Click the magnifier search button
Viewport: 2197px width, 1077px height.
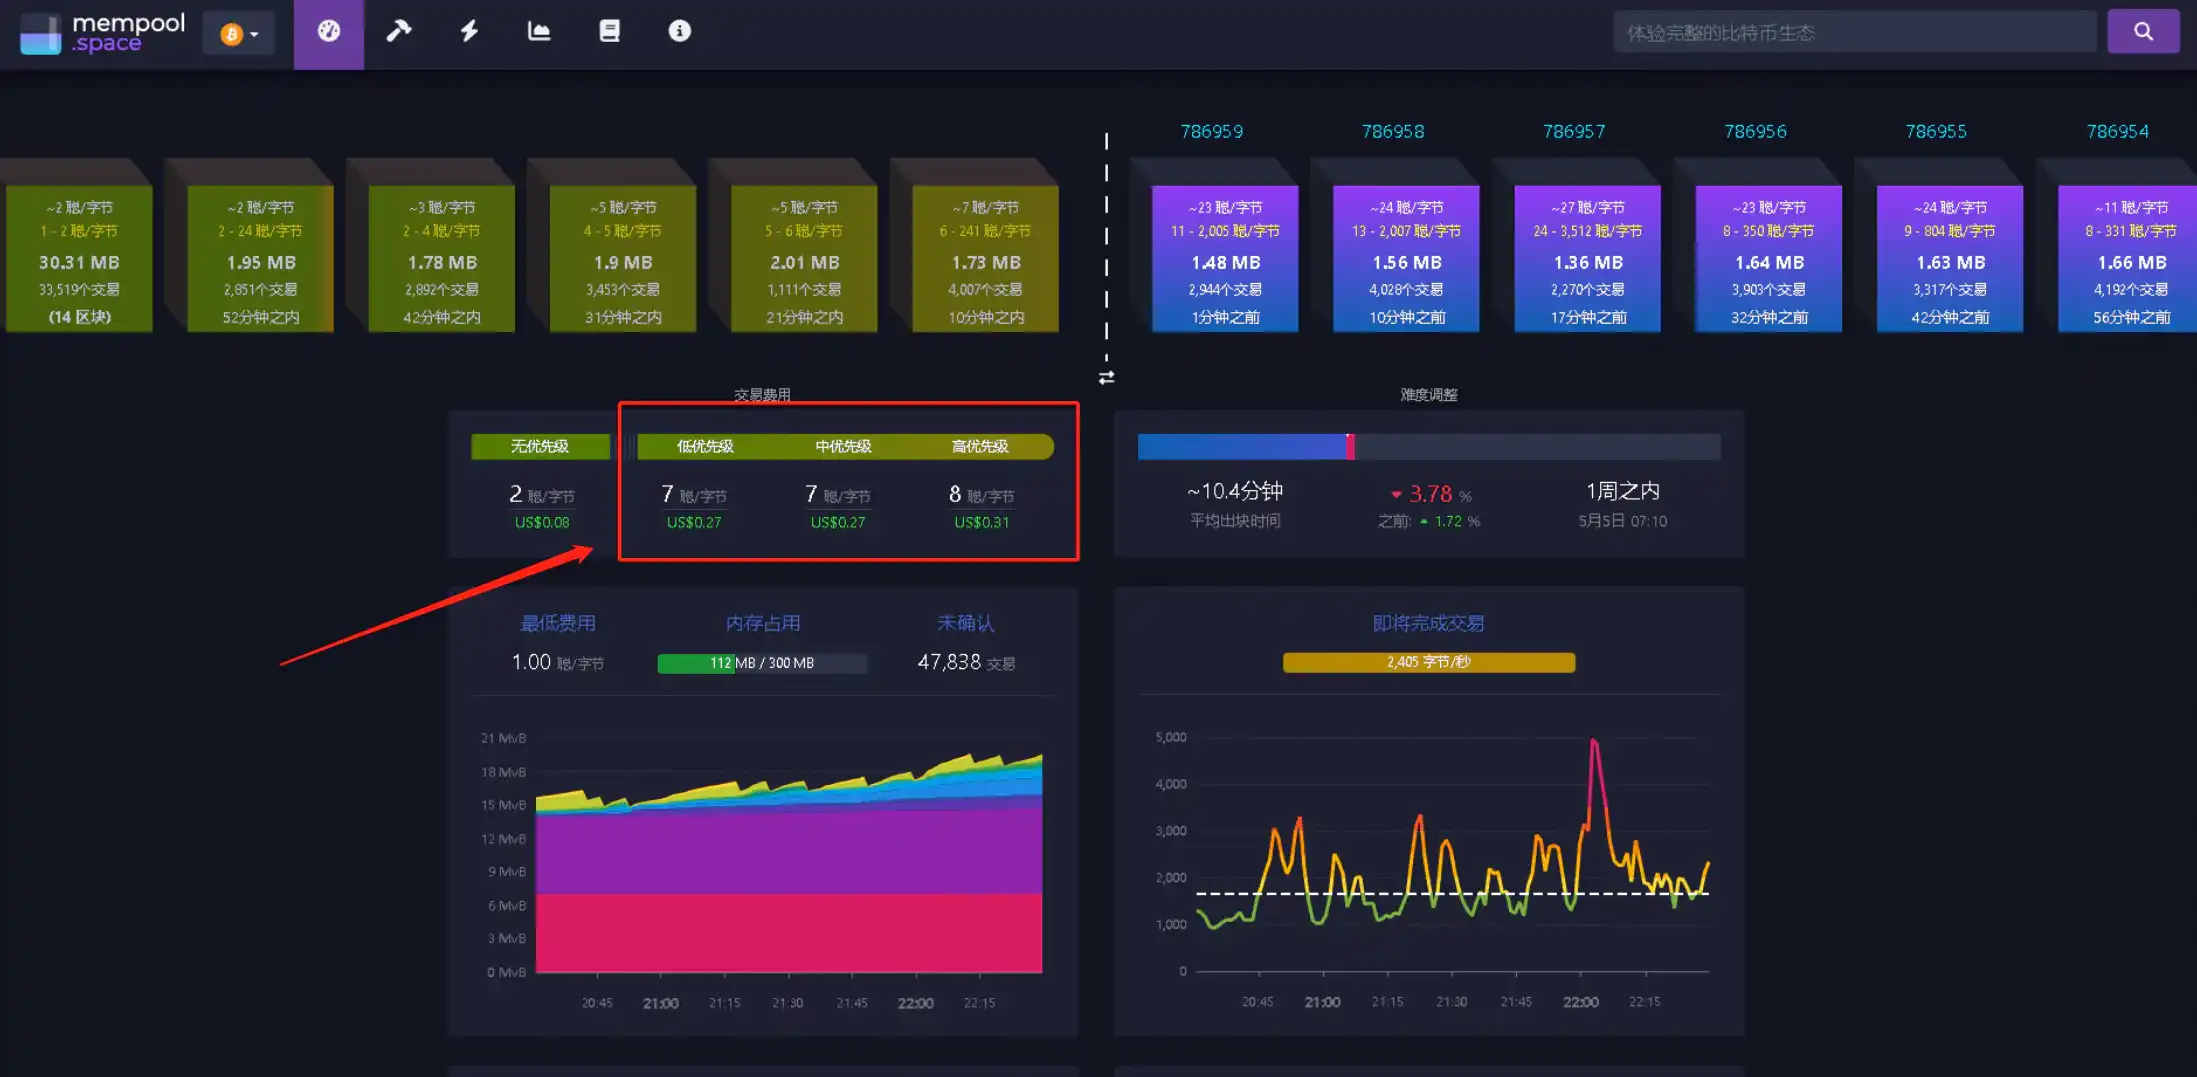[2142, 32]
